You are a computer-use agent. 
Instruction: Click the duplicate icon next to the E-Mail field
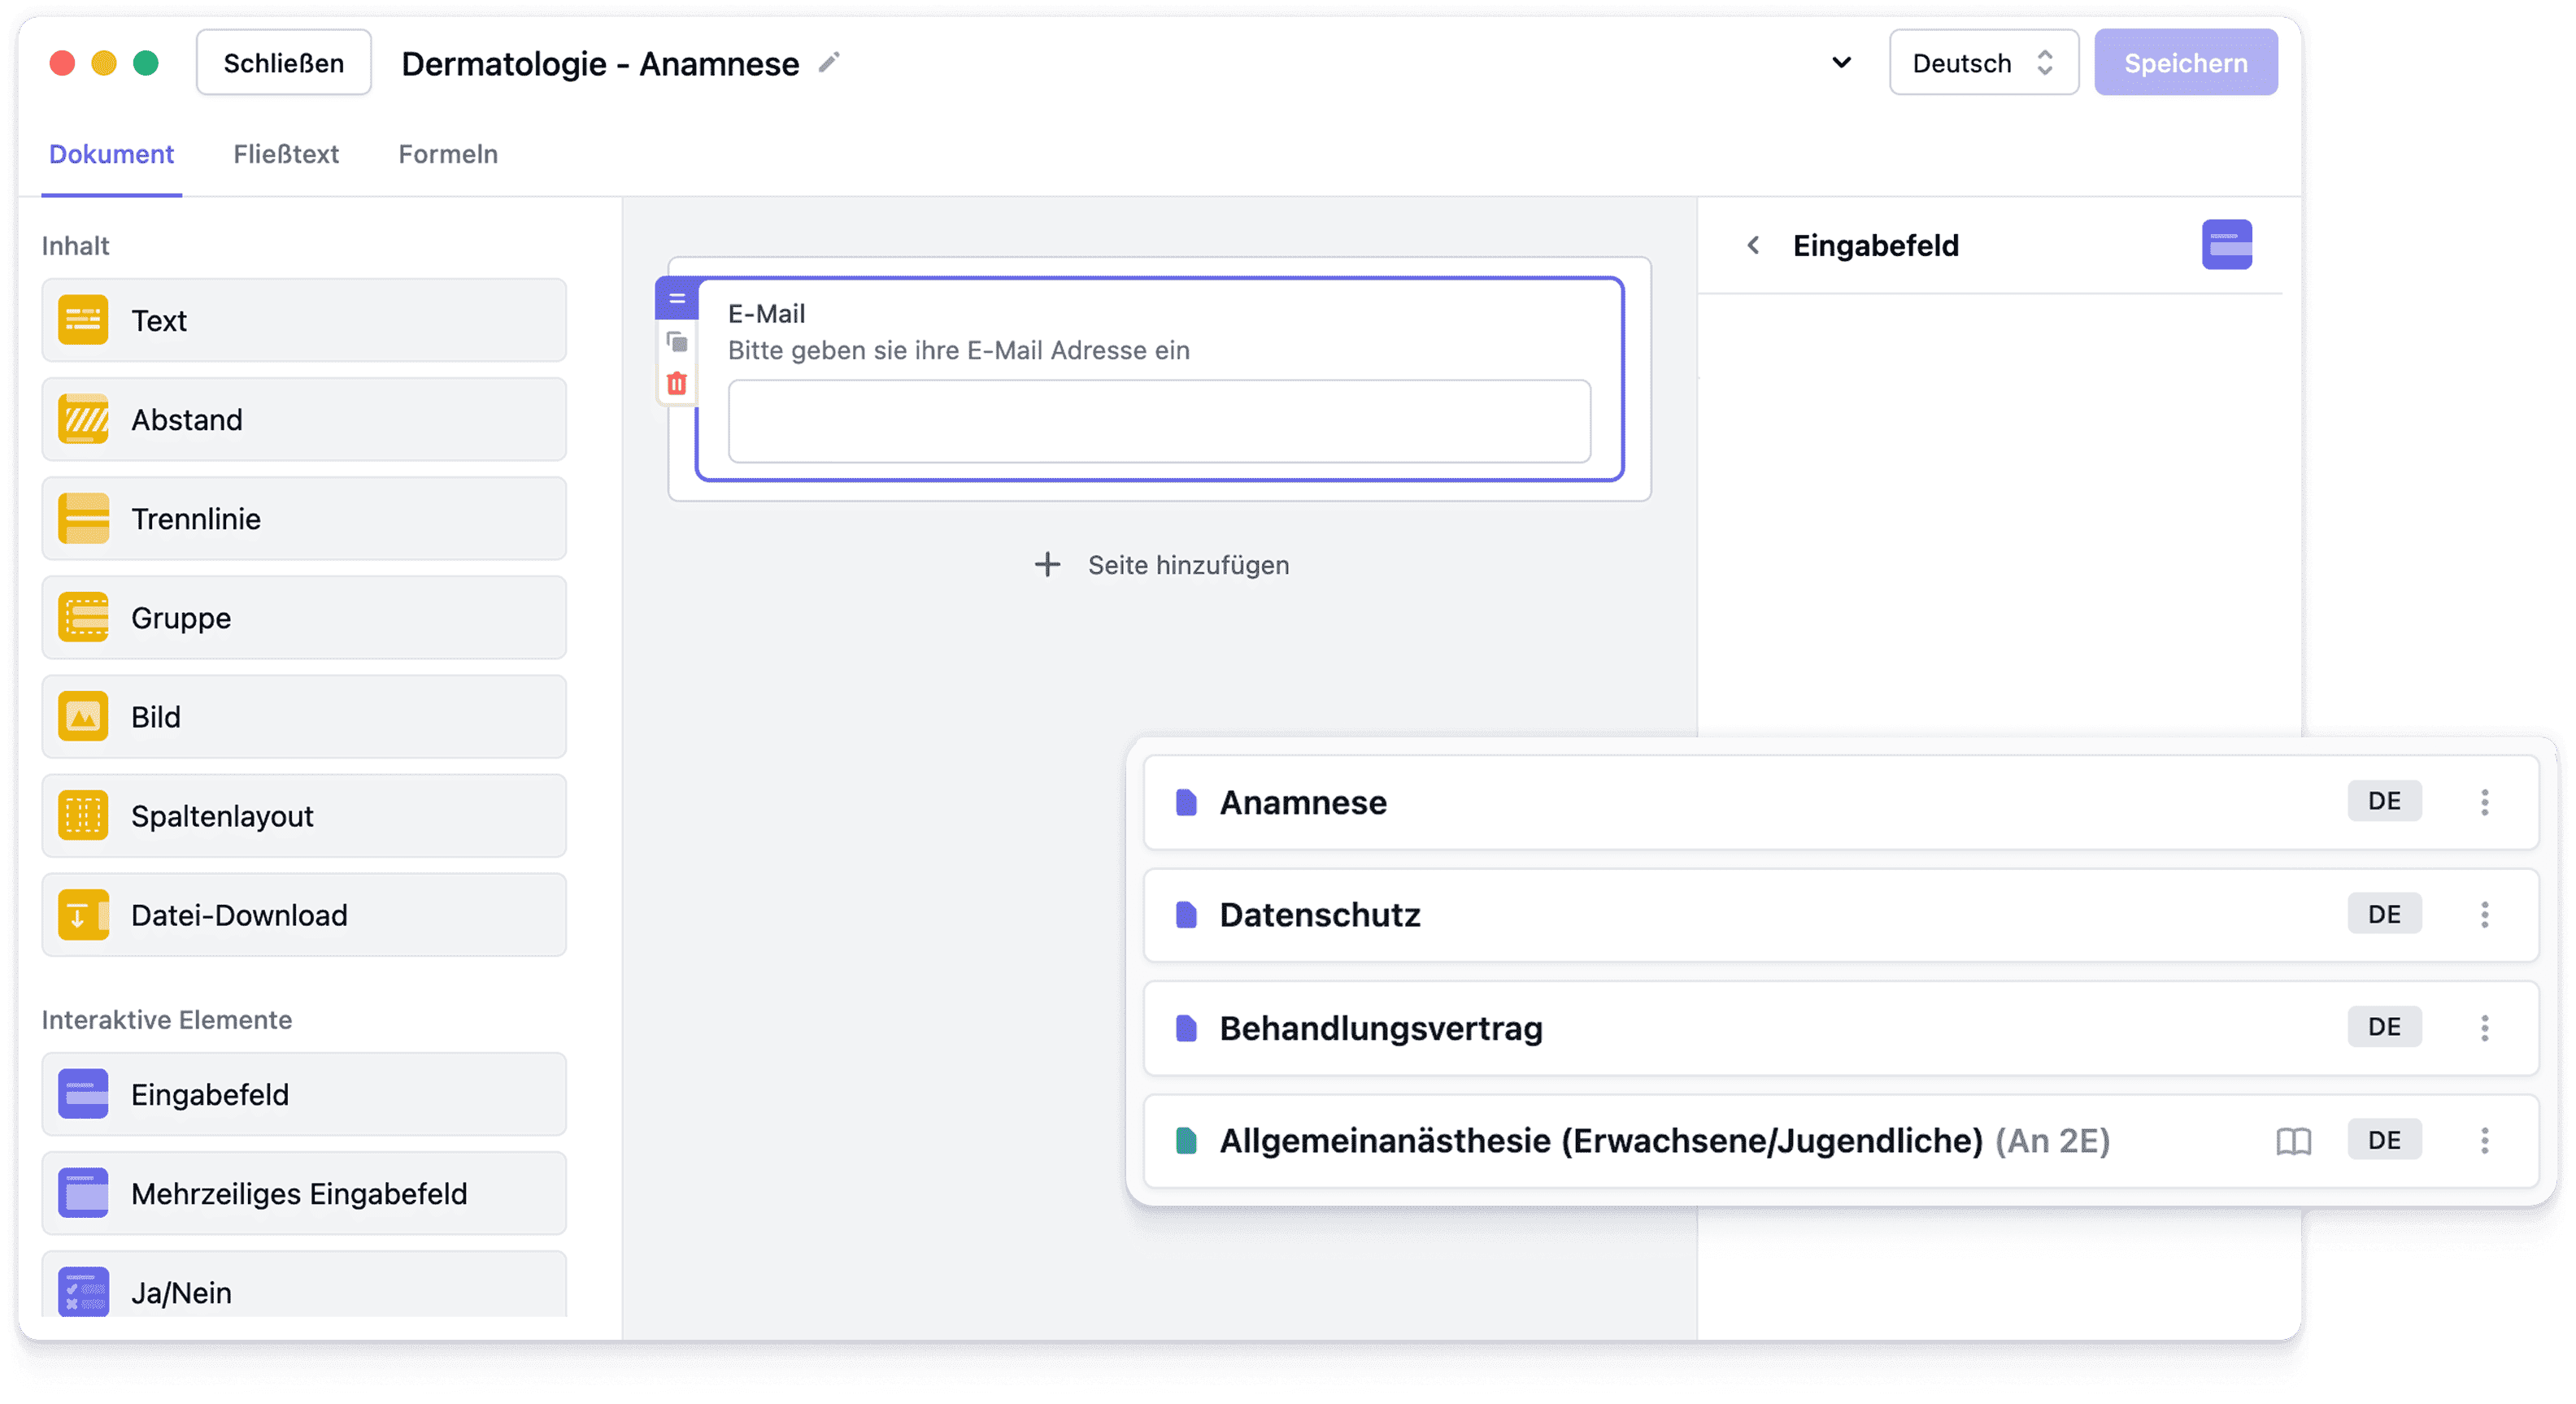click(677, 342)
